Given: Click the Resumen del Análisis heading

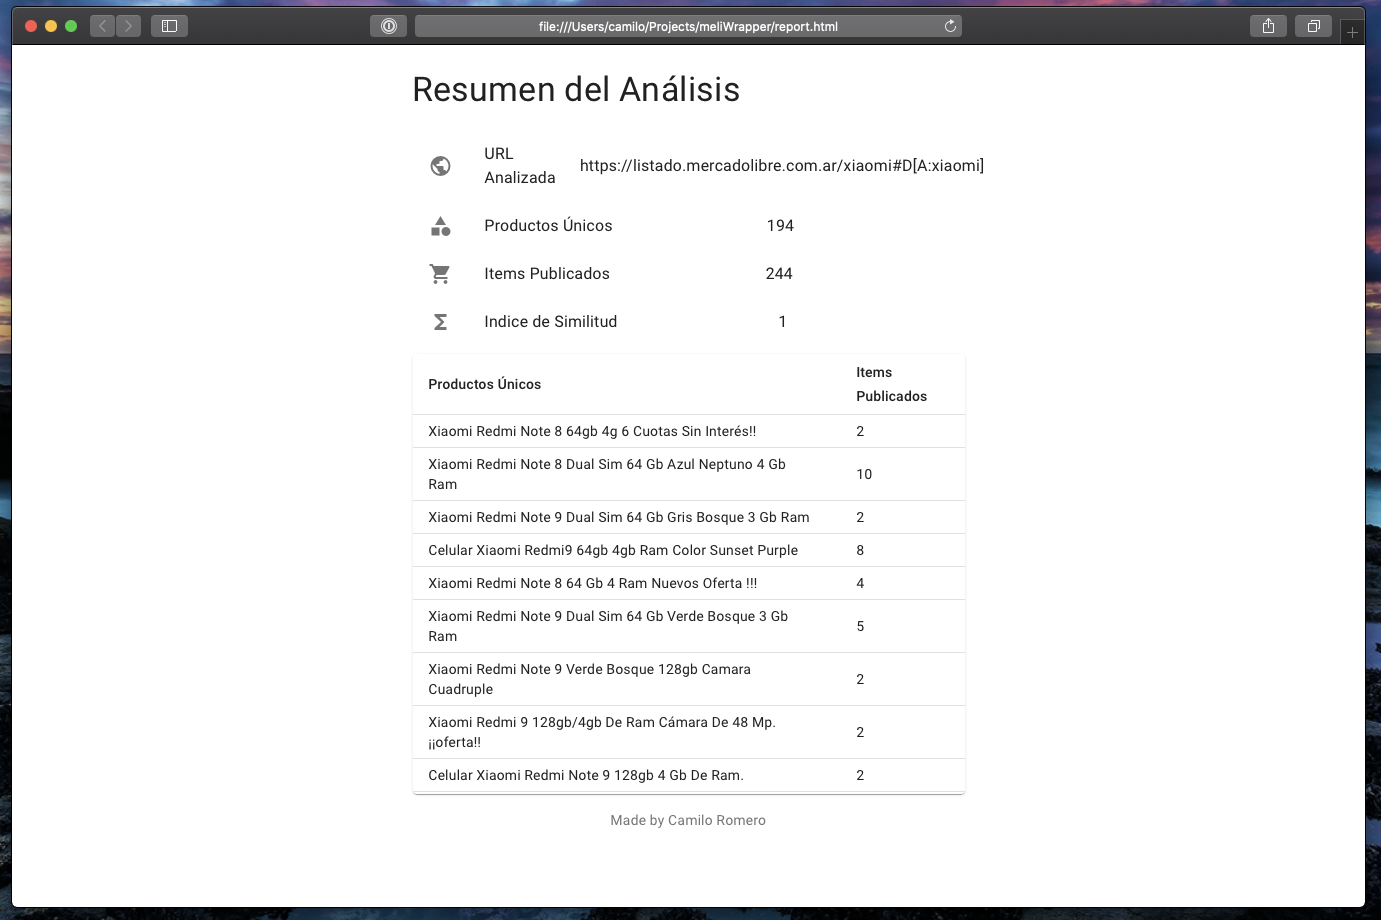Looking at the screenshot, I should coord(576,89).
